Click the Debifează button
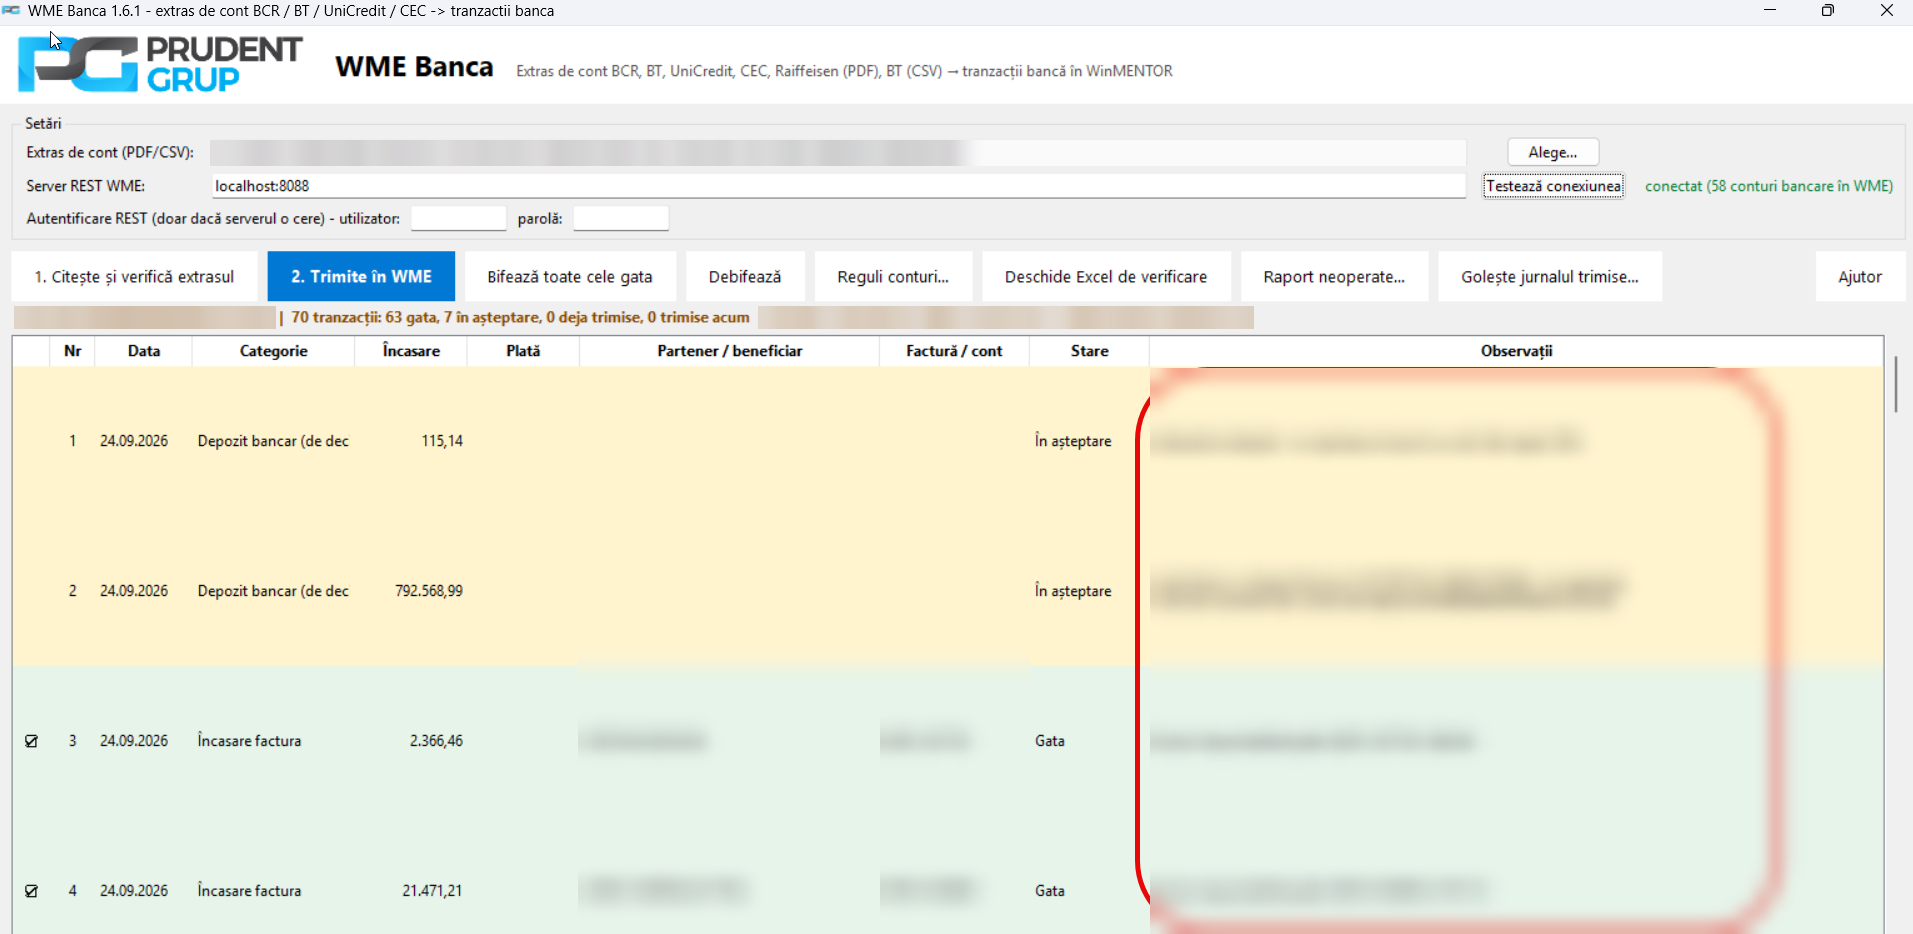The height and width of the screenshot is (934, 1913). point(745,277)
